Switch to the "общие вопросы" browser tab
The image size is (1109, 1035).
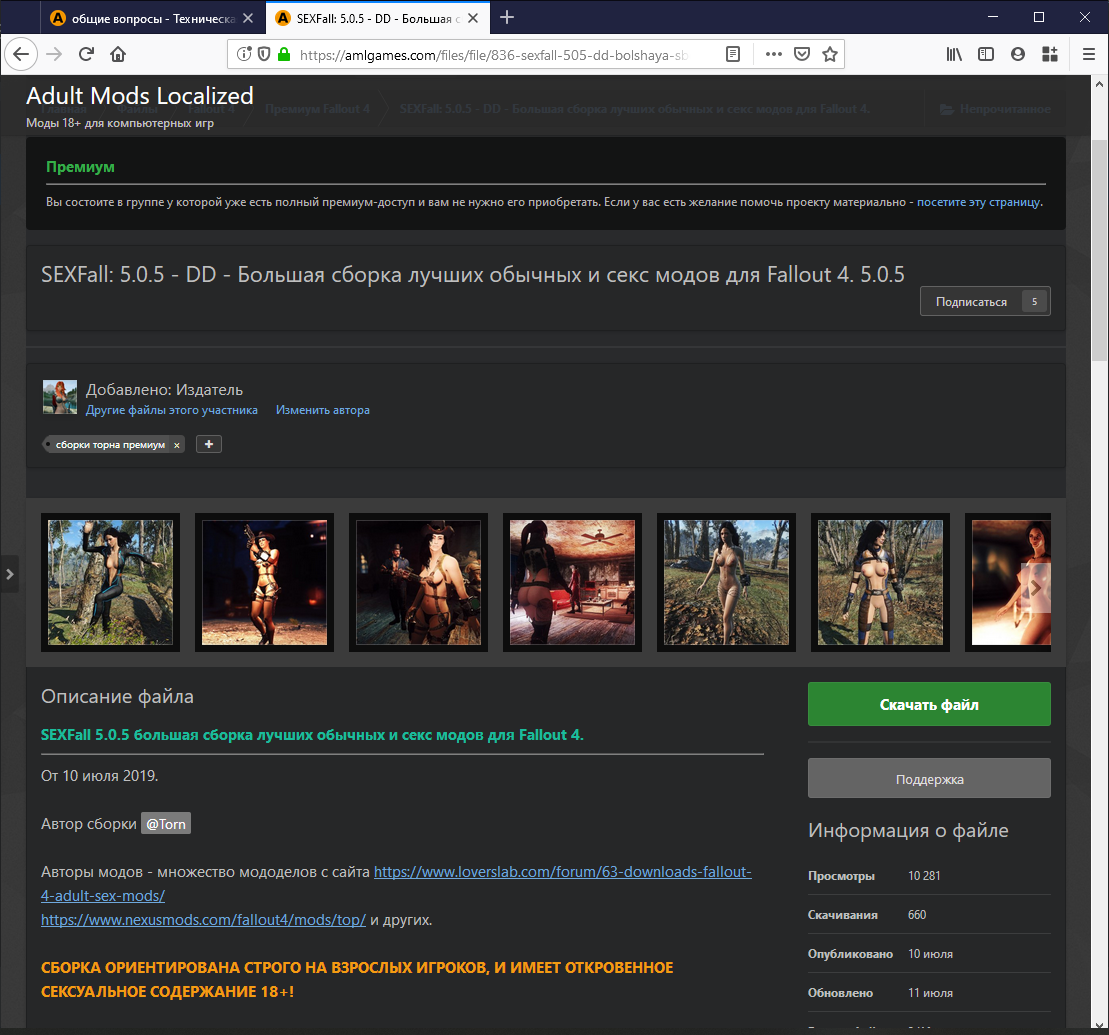(150, 17)
